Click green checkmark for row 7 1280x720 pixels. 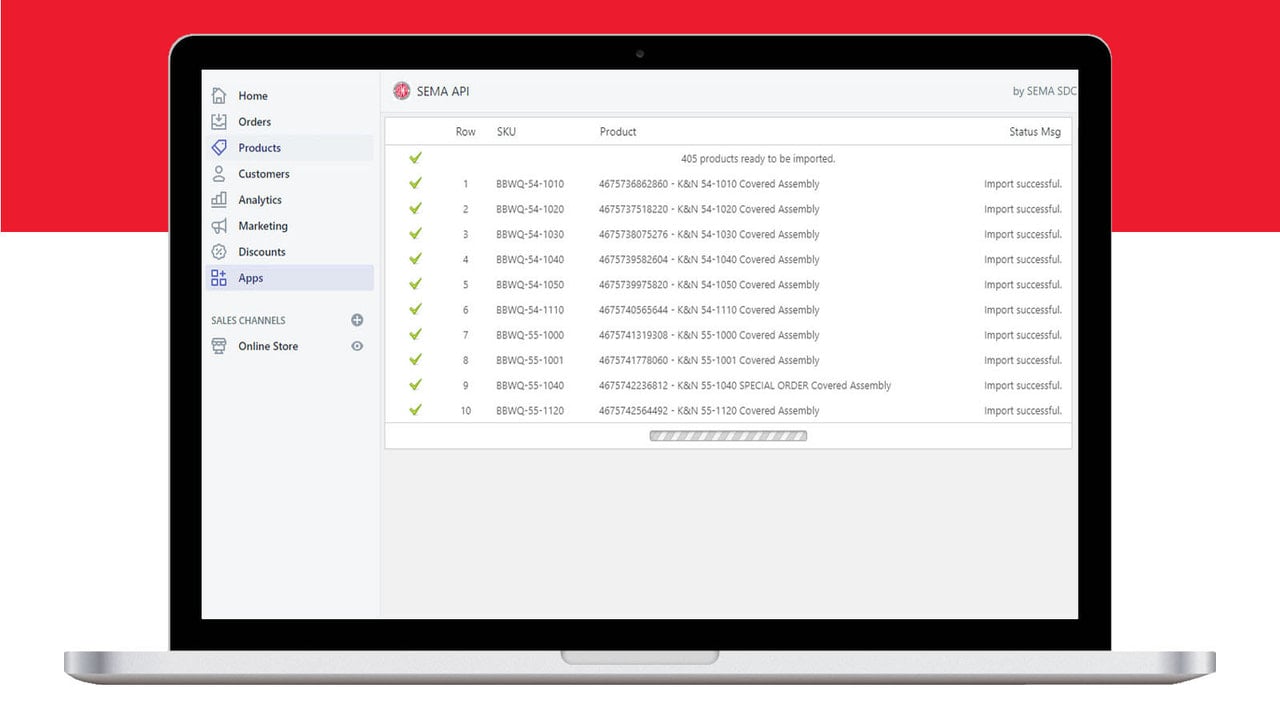(415, 334)
